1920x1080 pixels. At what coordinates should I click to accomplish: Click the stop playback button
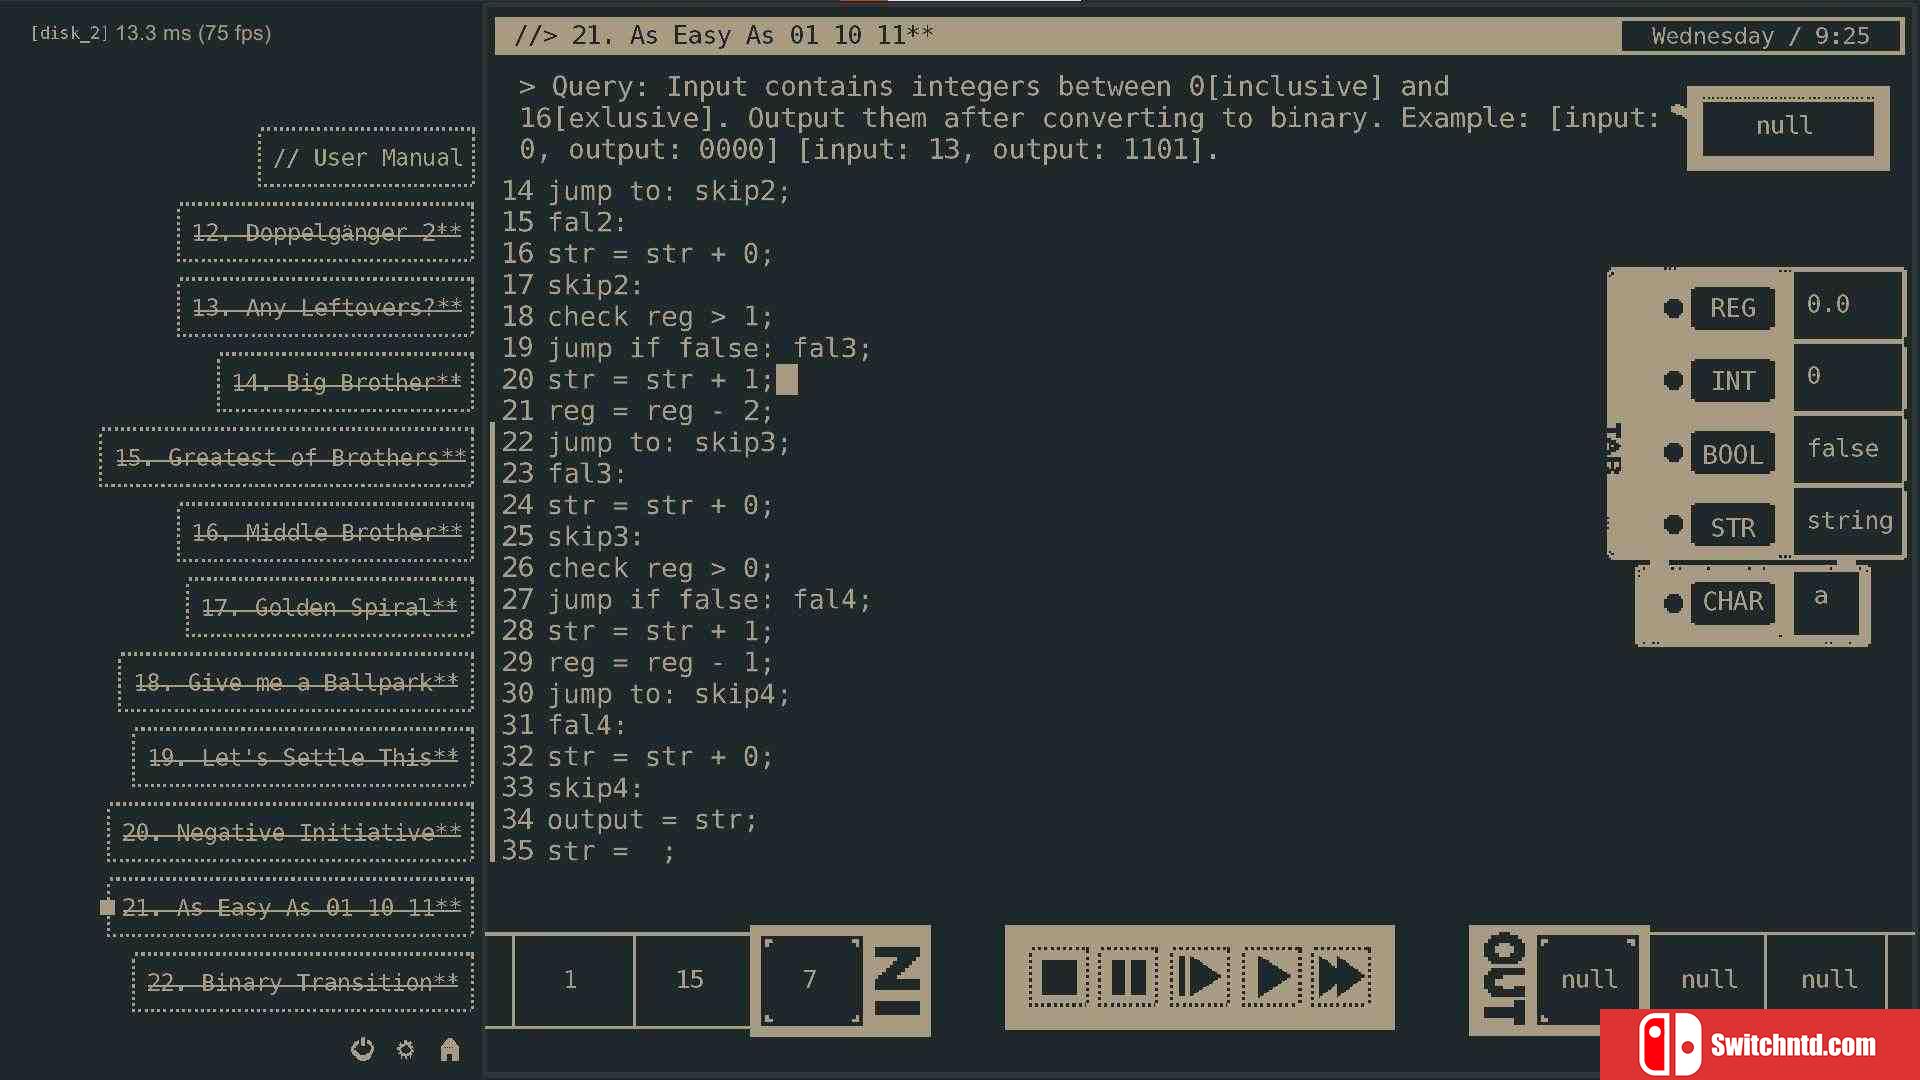1059,977
